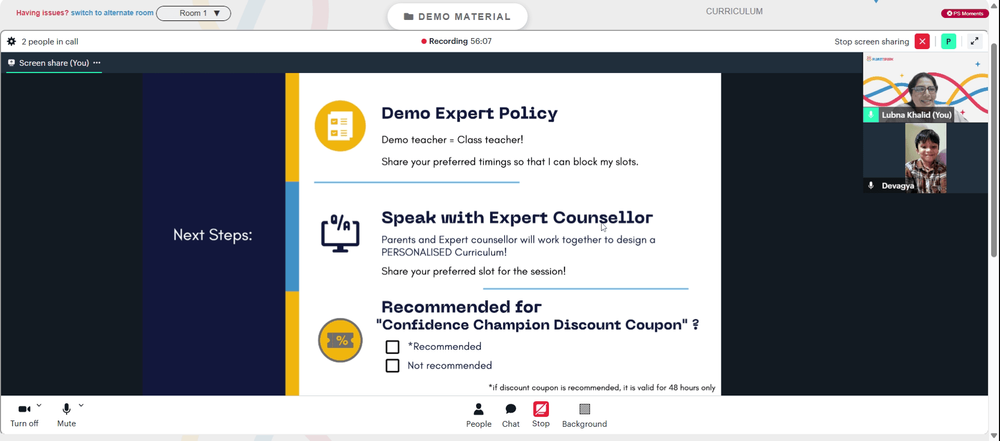This screenshot has width=1000, height=441.
Task: Click Having issues? text
Action: (42, 13)
